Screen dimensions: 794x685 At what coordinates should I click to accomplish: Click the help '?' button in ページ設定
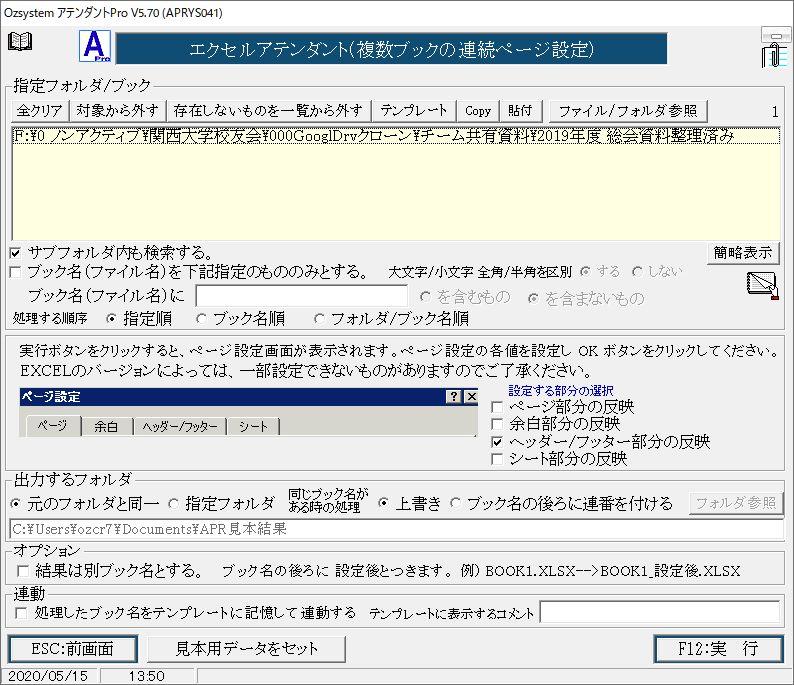point(454,396)
